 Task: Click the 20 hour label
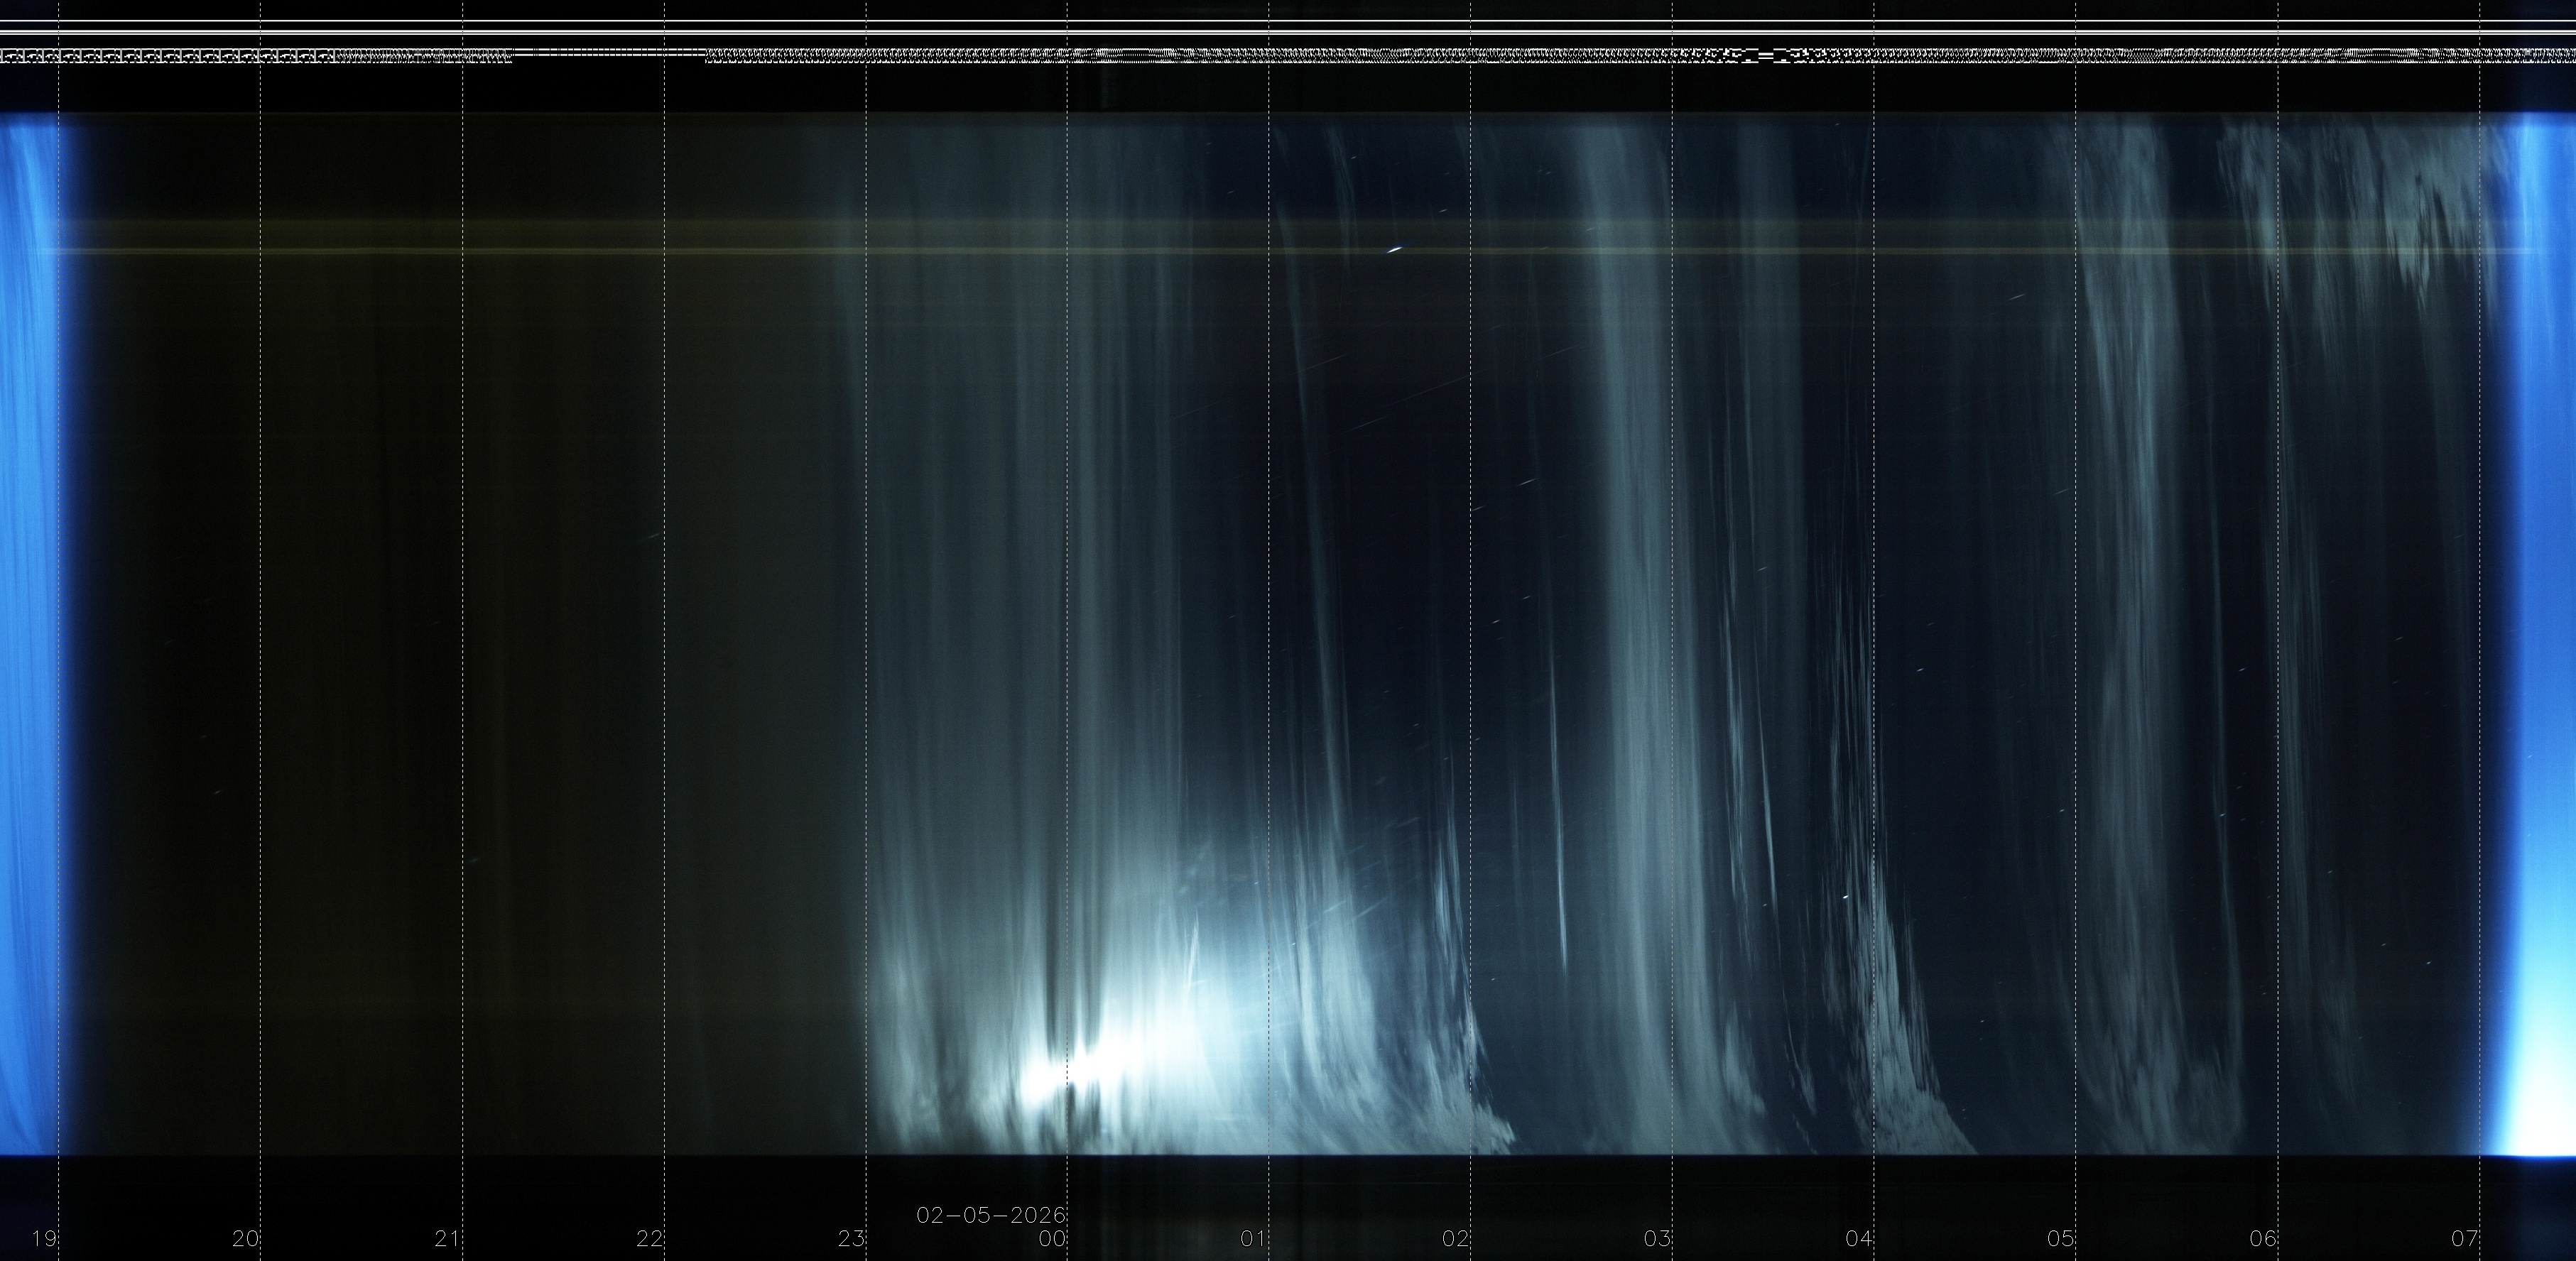pyautogui.click(x=246, y=1239)
